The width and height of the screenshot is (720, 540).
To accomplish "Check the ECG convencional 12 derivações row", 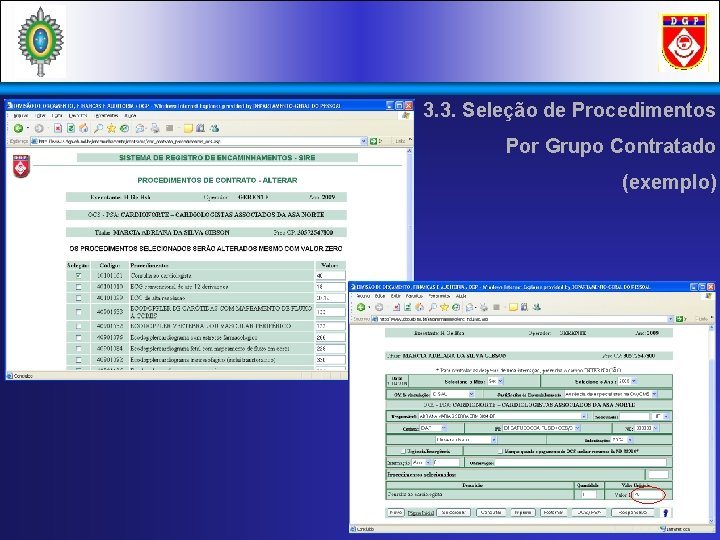I will pyautogui.click(x=79, y=287).
